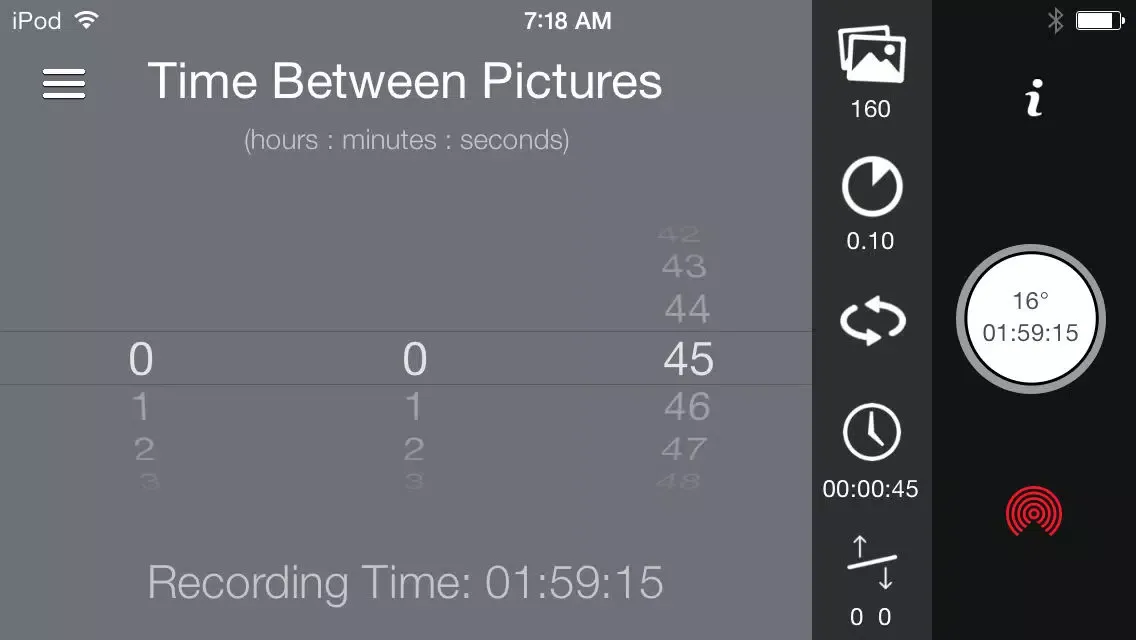This screenshot has width=1136, height=640.
Task: Open the info 'i' icon
Action: (1035, 98)
